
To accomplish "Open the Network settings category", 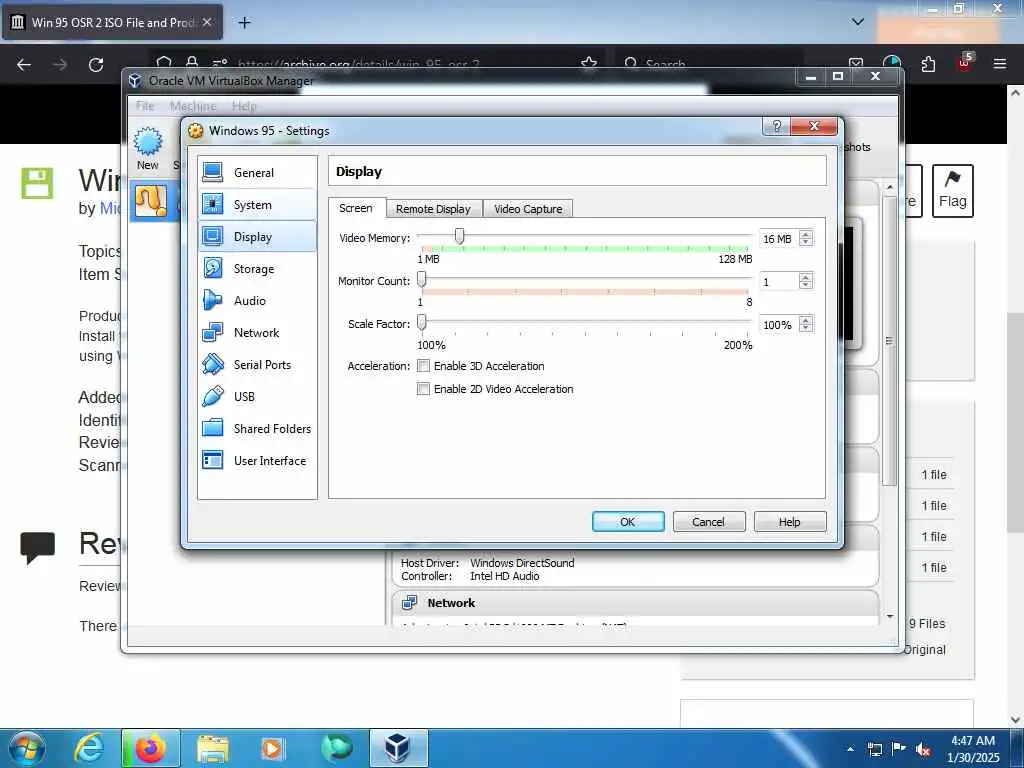I will pos(257,332).
